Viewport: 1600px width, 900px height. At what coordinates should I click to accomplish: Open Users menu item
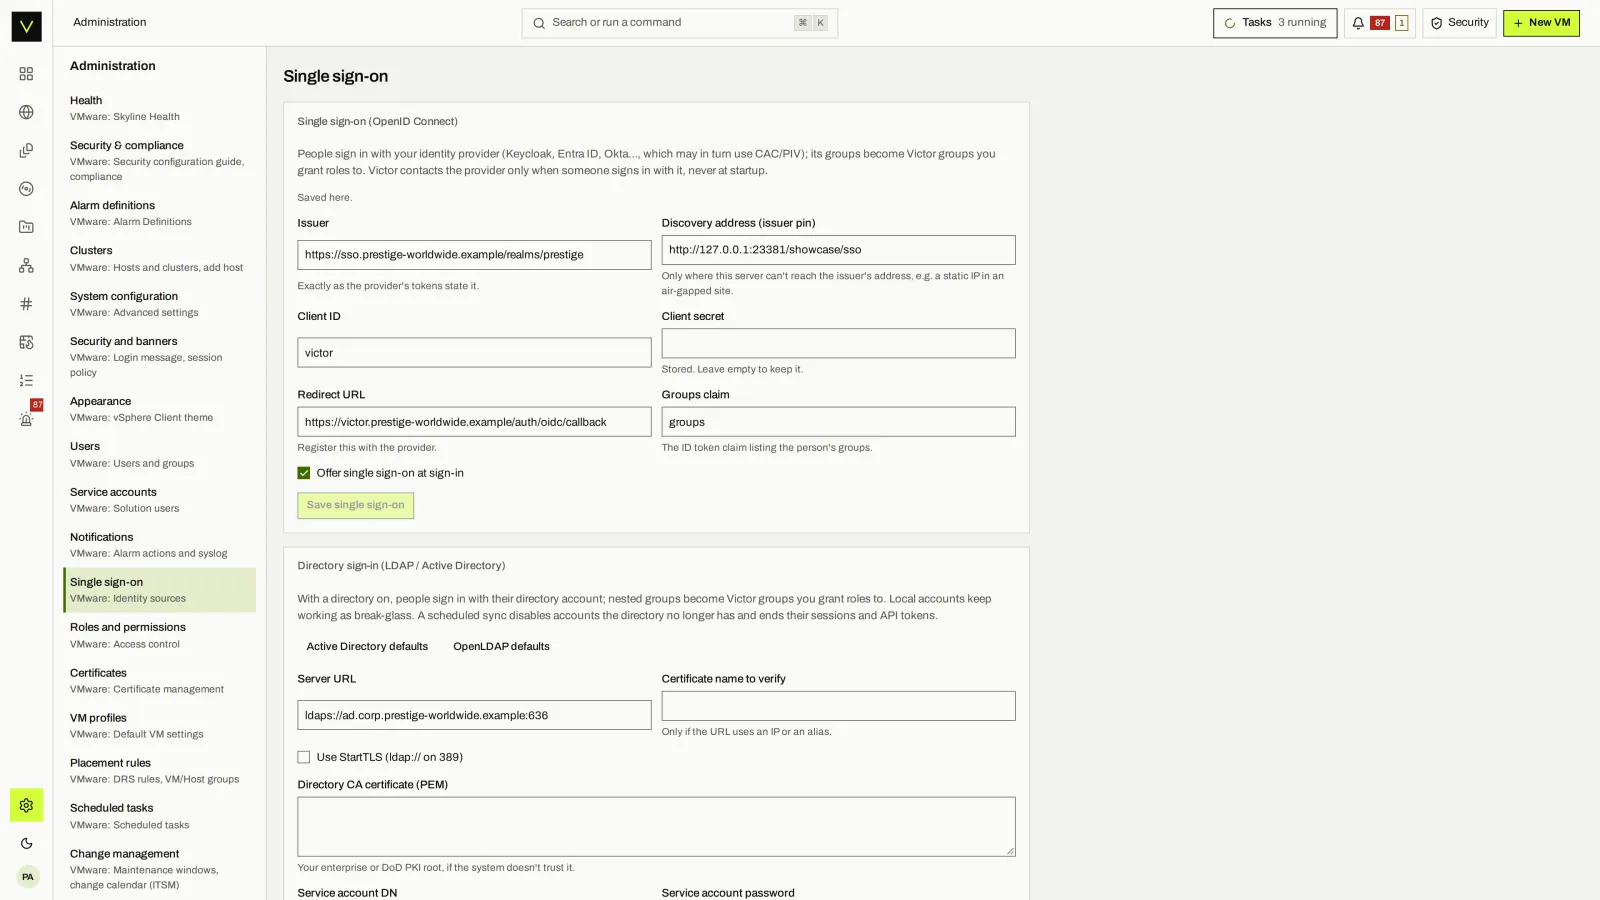click(x=159, y=455)
